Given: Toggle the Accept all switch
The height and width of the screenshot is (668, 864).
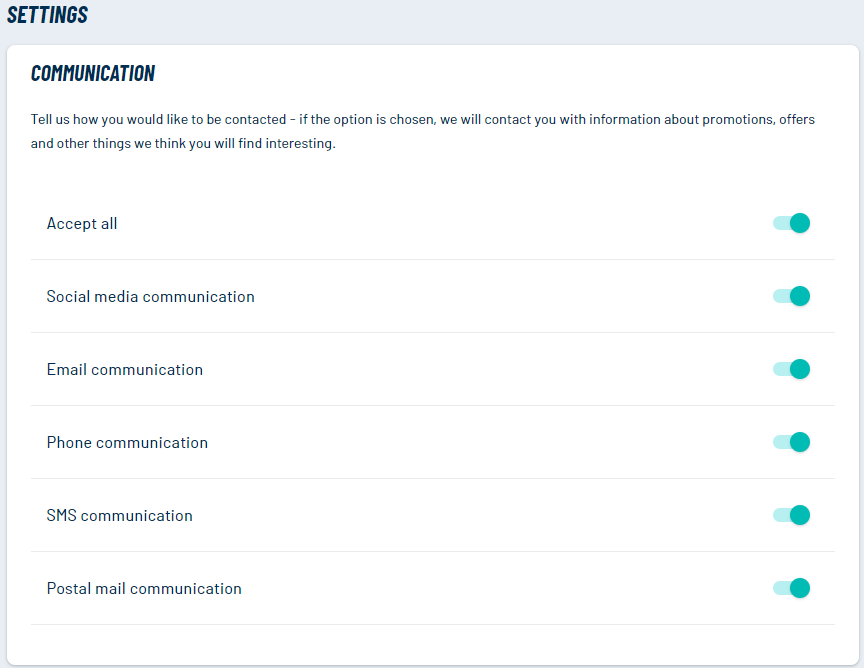Looking at the screenshot, I should pos(791,223).
